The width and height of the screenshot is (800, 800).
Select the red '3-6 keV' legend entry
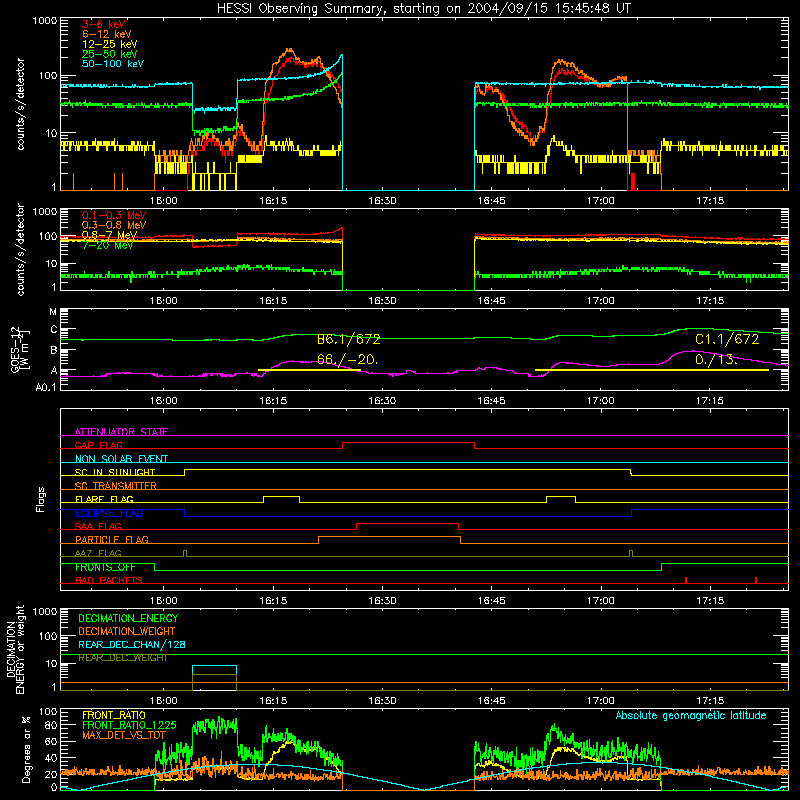point(103,24)
